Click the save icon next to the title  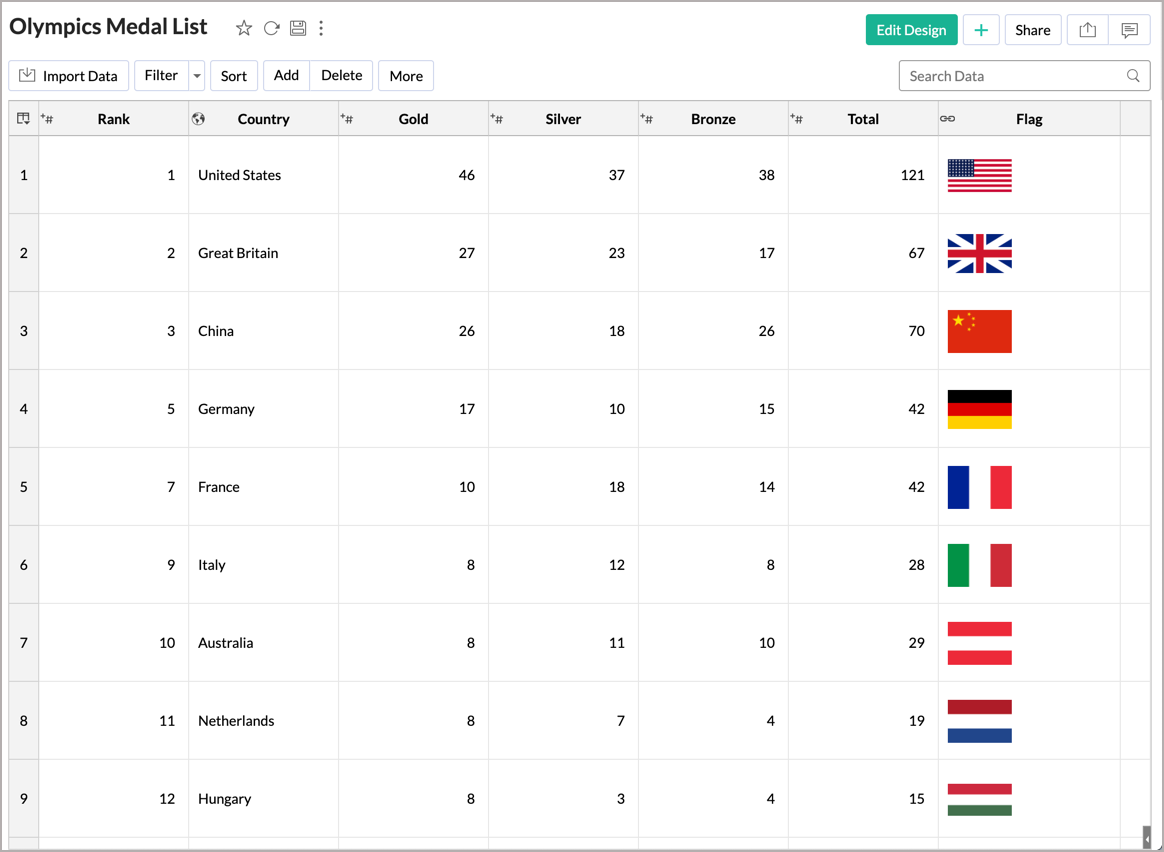(298, 28)
